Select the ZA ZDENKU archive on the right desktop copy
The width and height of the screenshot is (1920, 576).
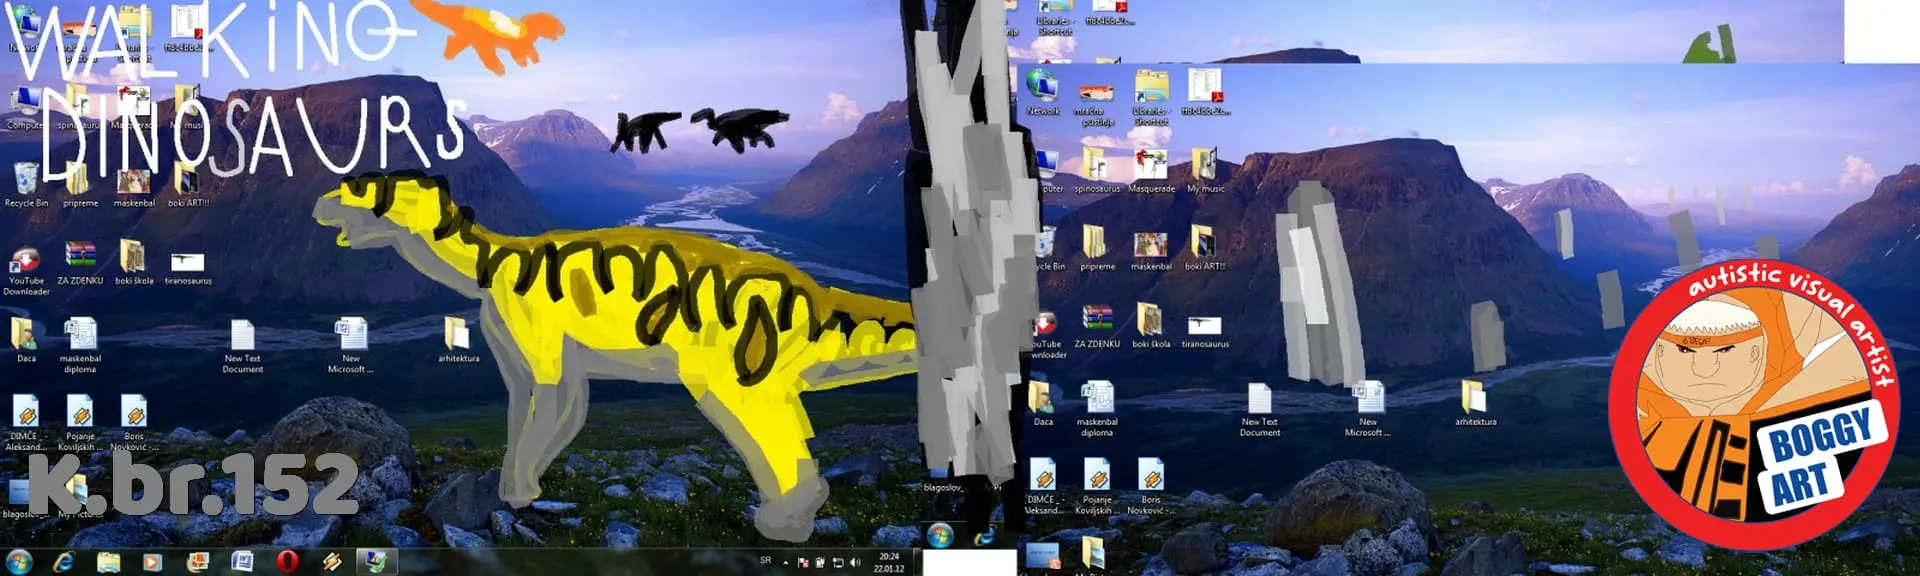tap(1097, 327)
